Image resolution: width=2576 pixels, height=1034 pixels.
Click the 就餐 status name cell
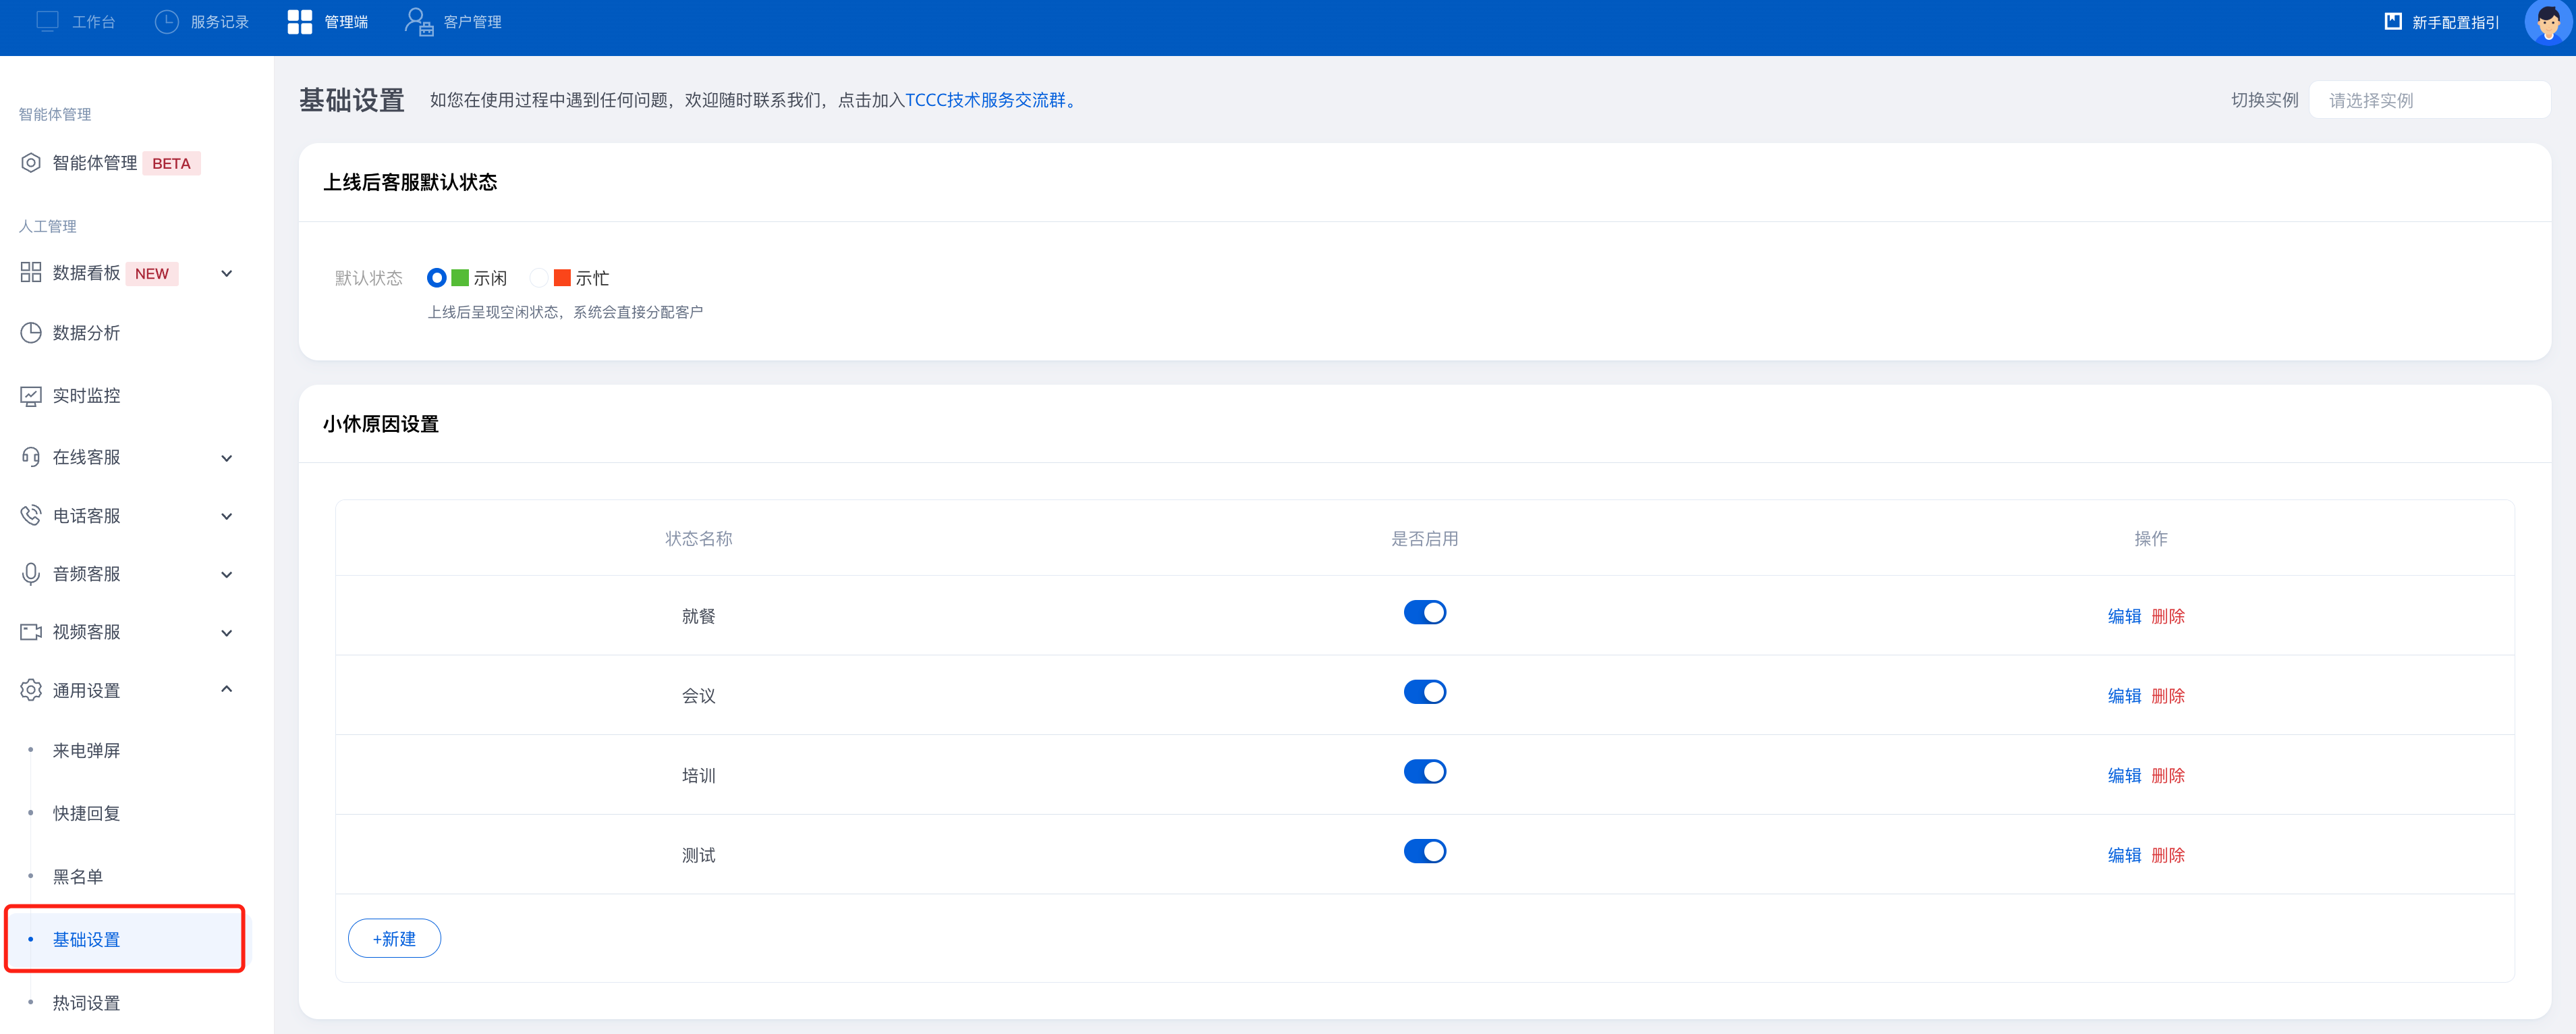point(698,616)
